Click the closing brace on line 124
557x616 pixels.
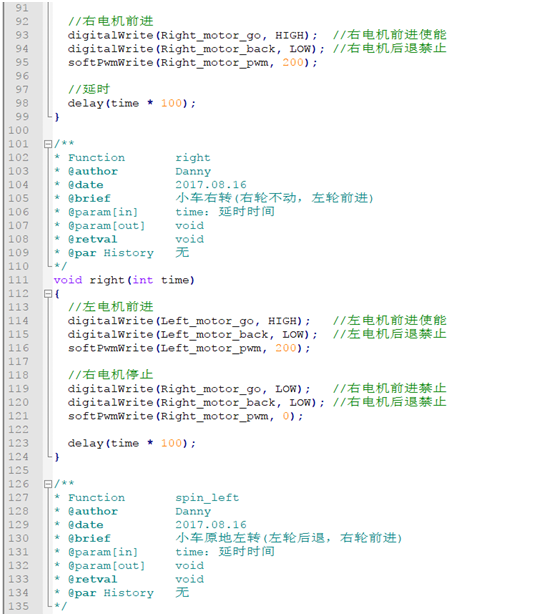pos(57,457)
